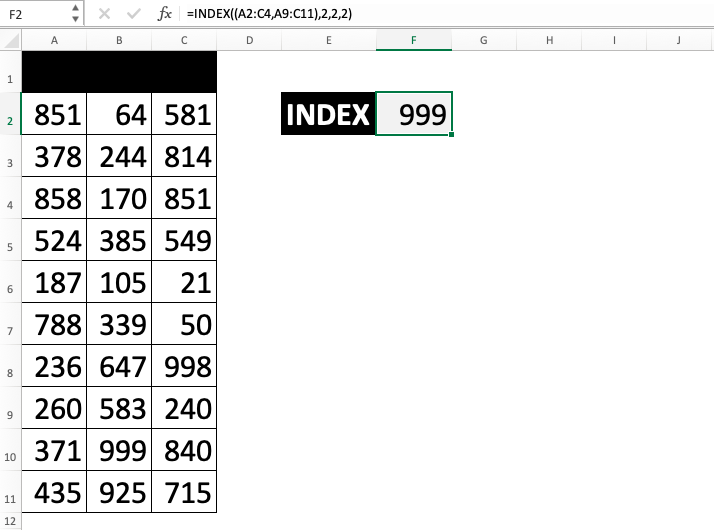
Task: Open the Name Box stepper arrows
Action: [x=76, y=14]
